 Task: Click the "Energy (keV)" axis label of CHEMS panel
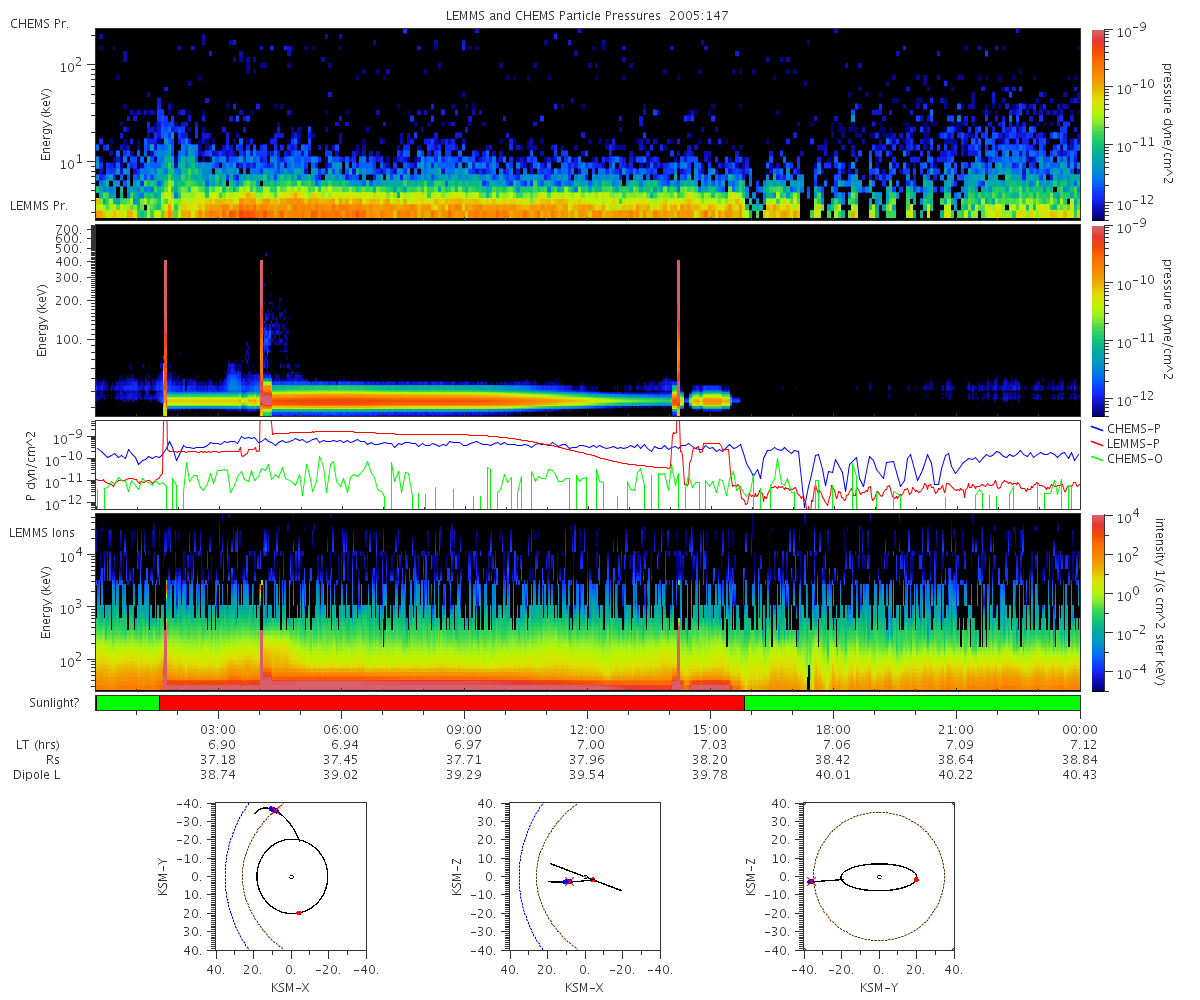pos(46,123)
